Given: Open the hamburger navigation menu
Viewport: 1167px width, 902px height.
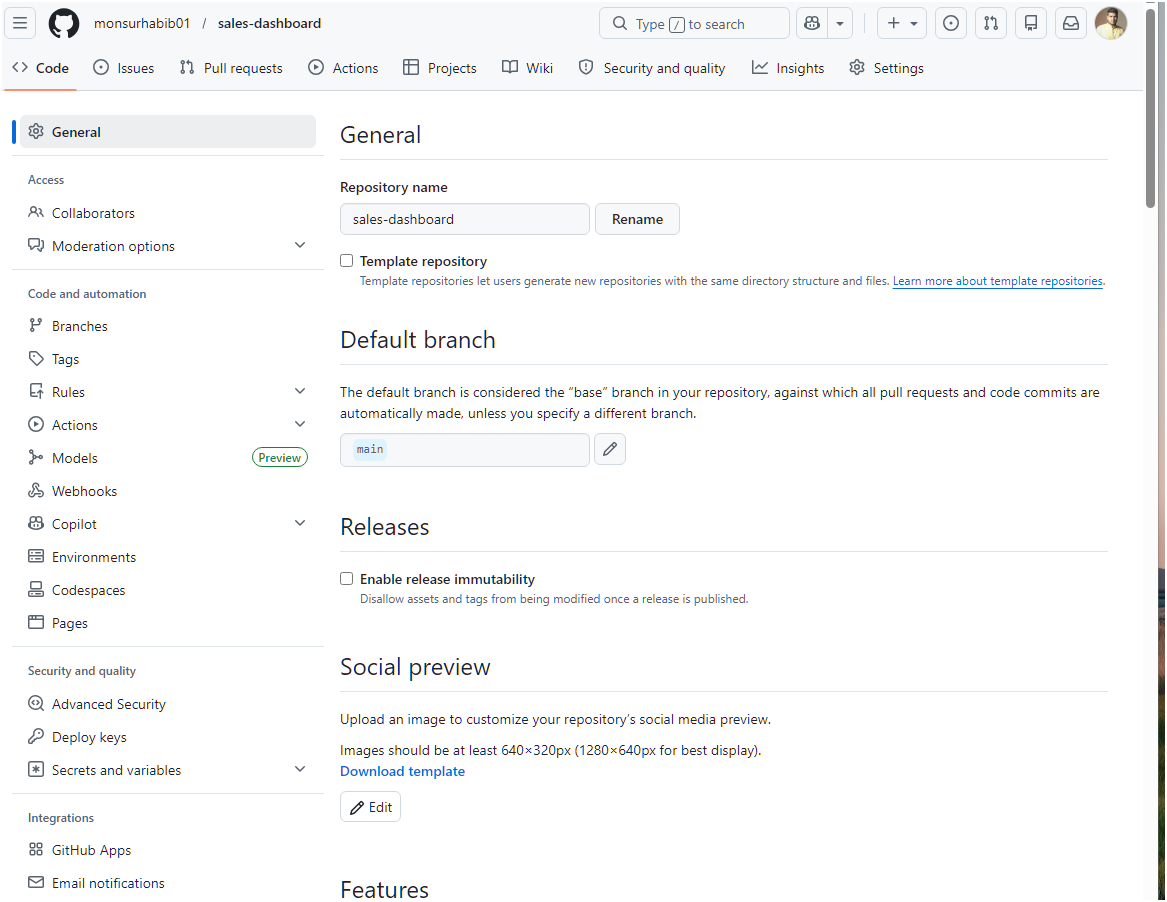Looking at the screenshot, I should coord(20,23).
